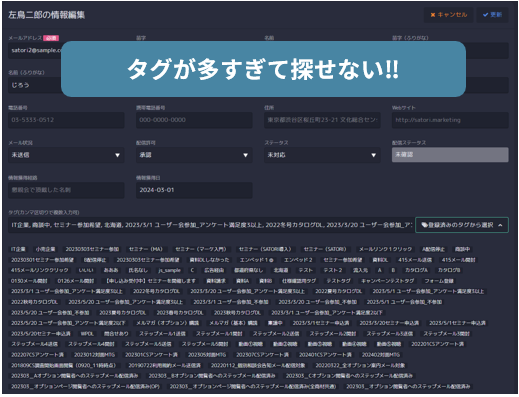Select the 資料DLしなかった tag

(209, 260)
